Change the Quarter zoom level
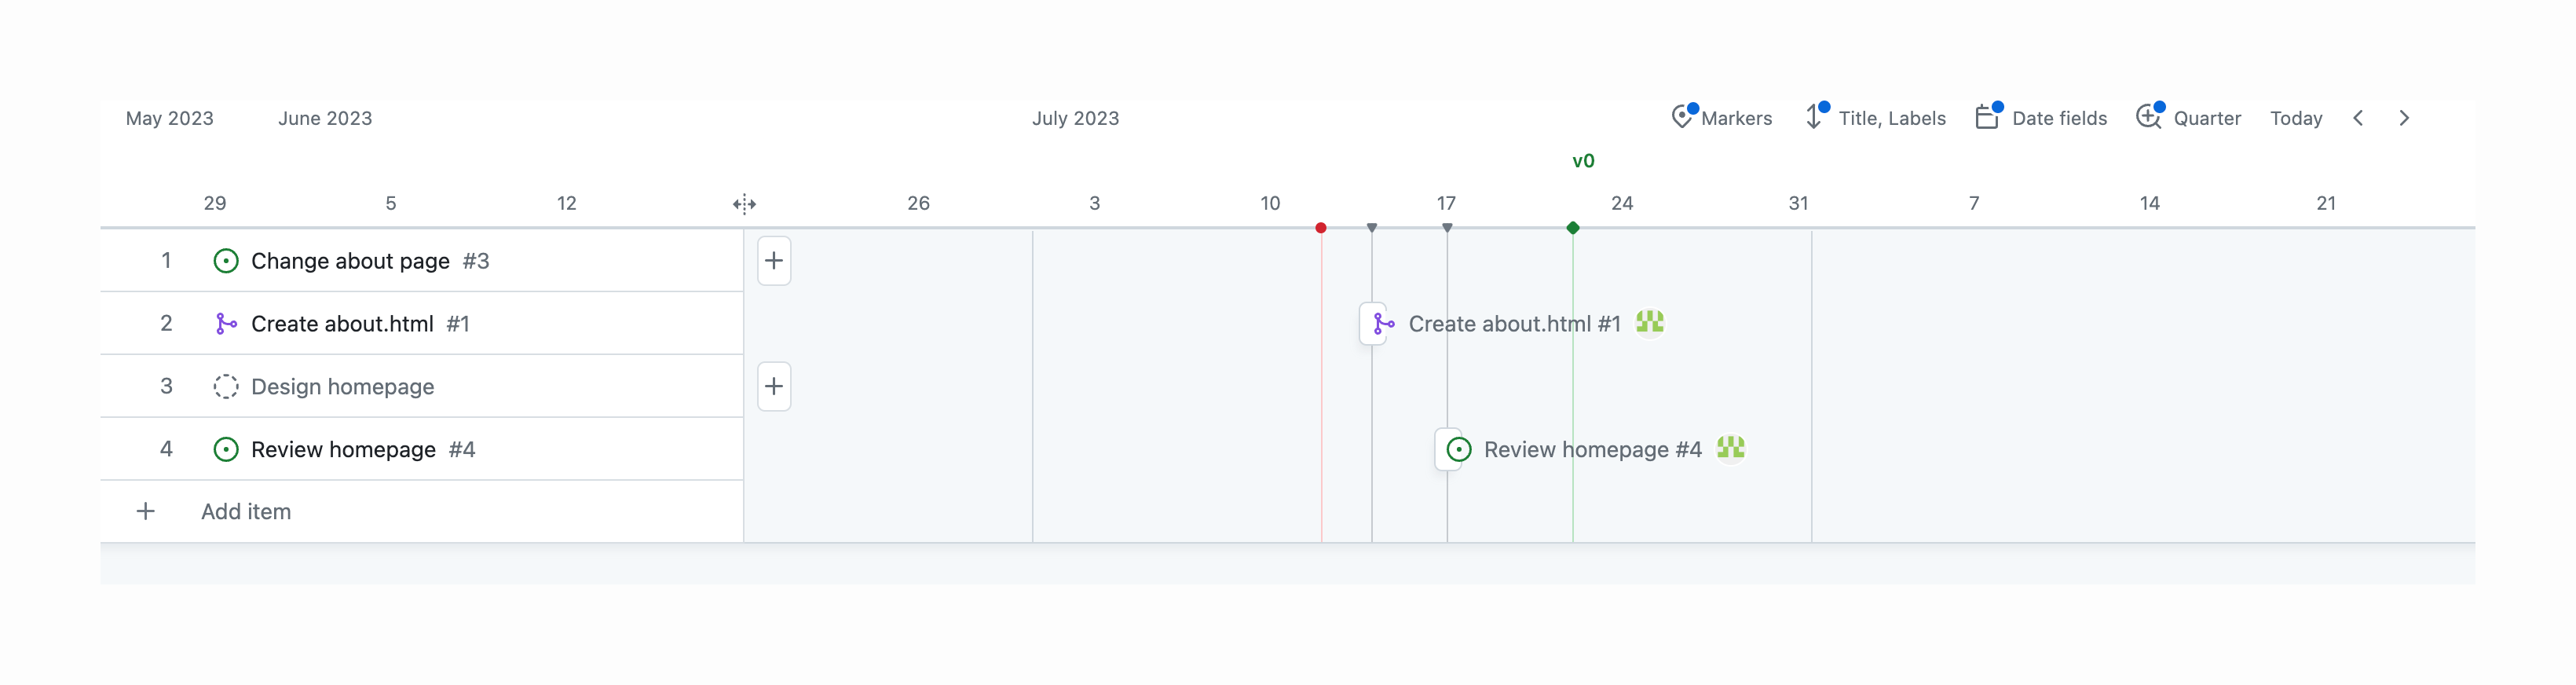This screenshot has height=685, width=2576. [x=2189, y=118]
